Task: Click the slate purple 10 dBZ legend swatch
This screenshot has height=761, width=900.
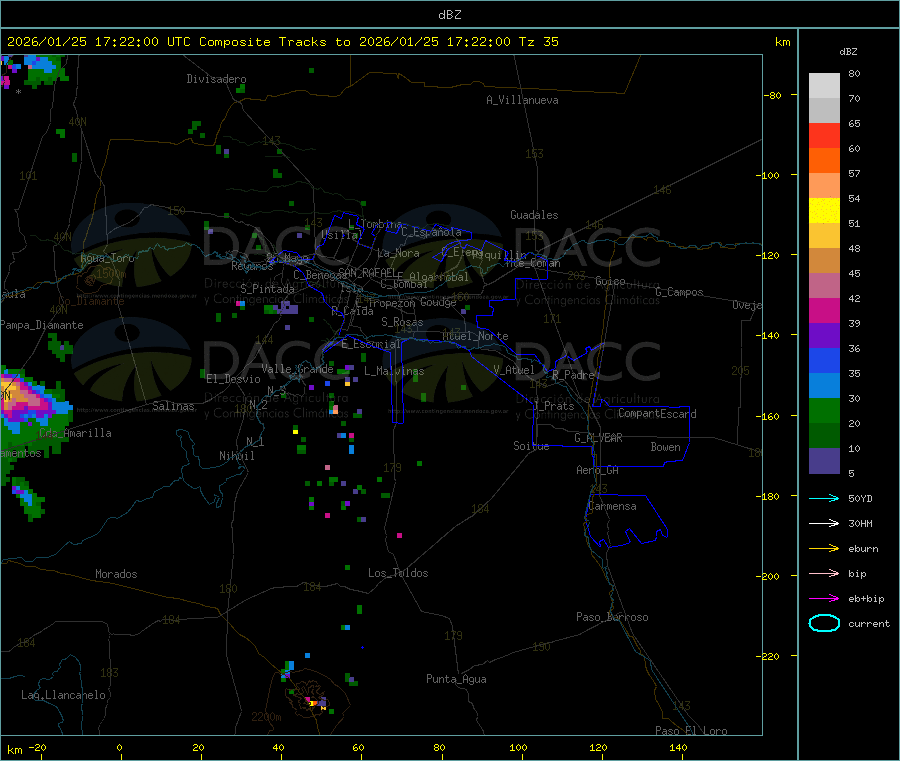Action: tap(824, 460)
